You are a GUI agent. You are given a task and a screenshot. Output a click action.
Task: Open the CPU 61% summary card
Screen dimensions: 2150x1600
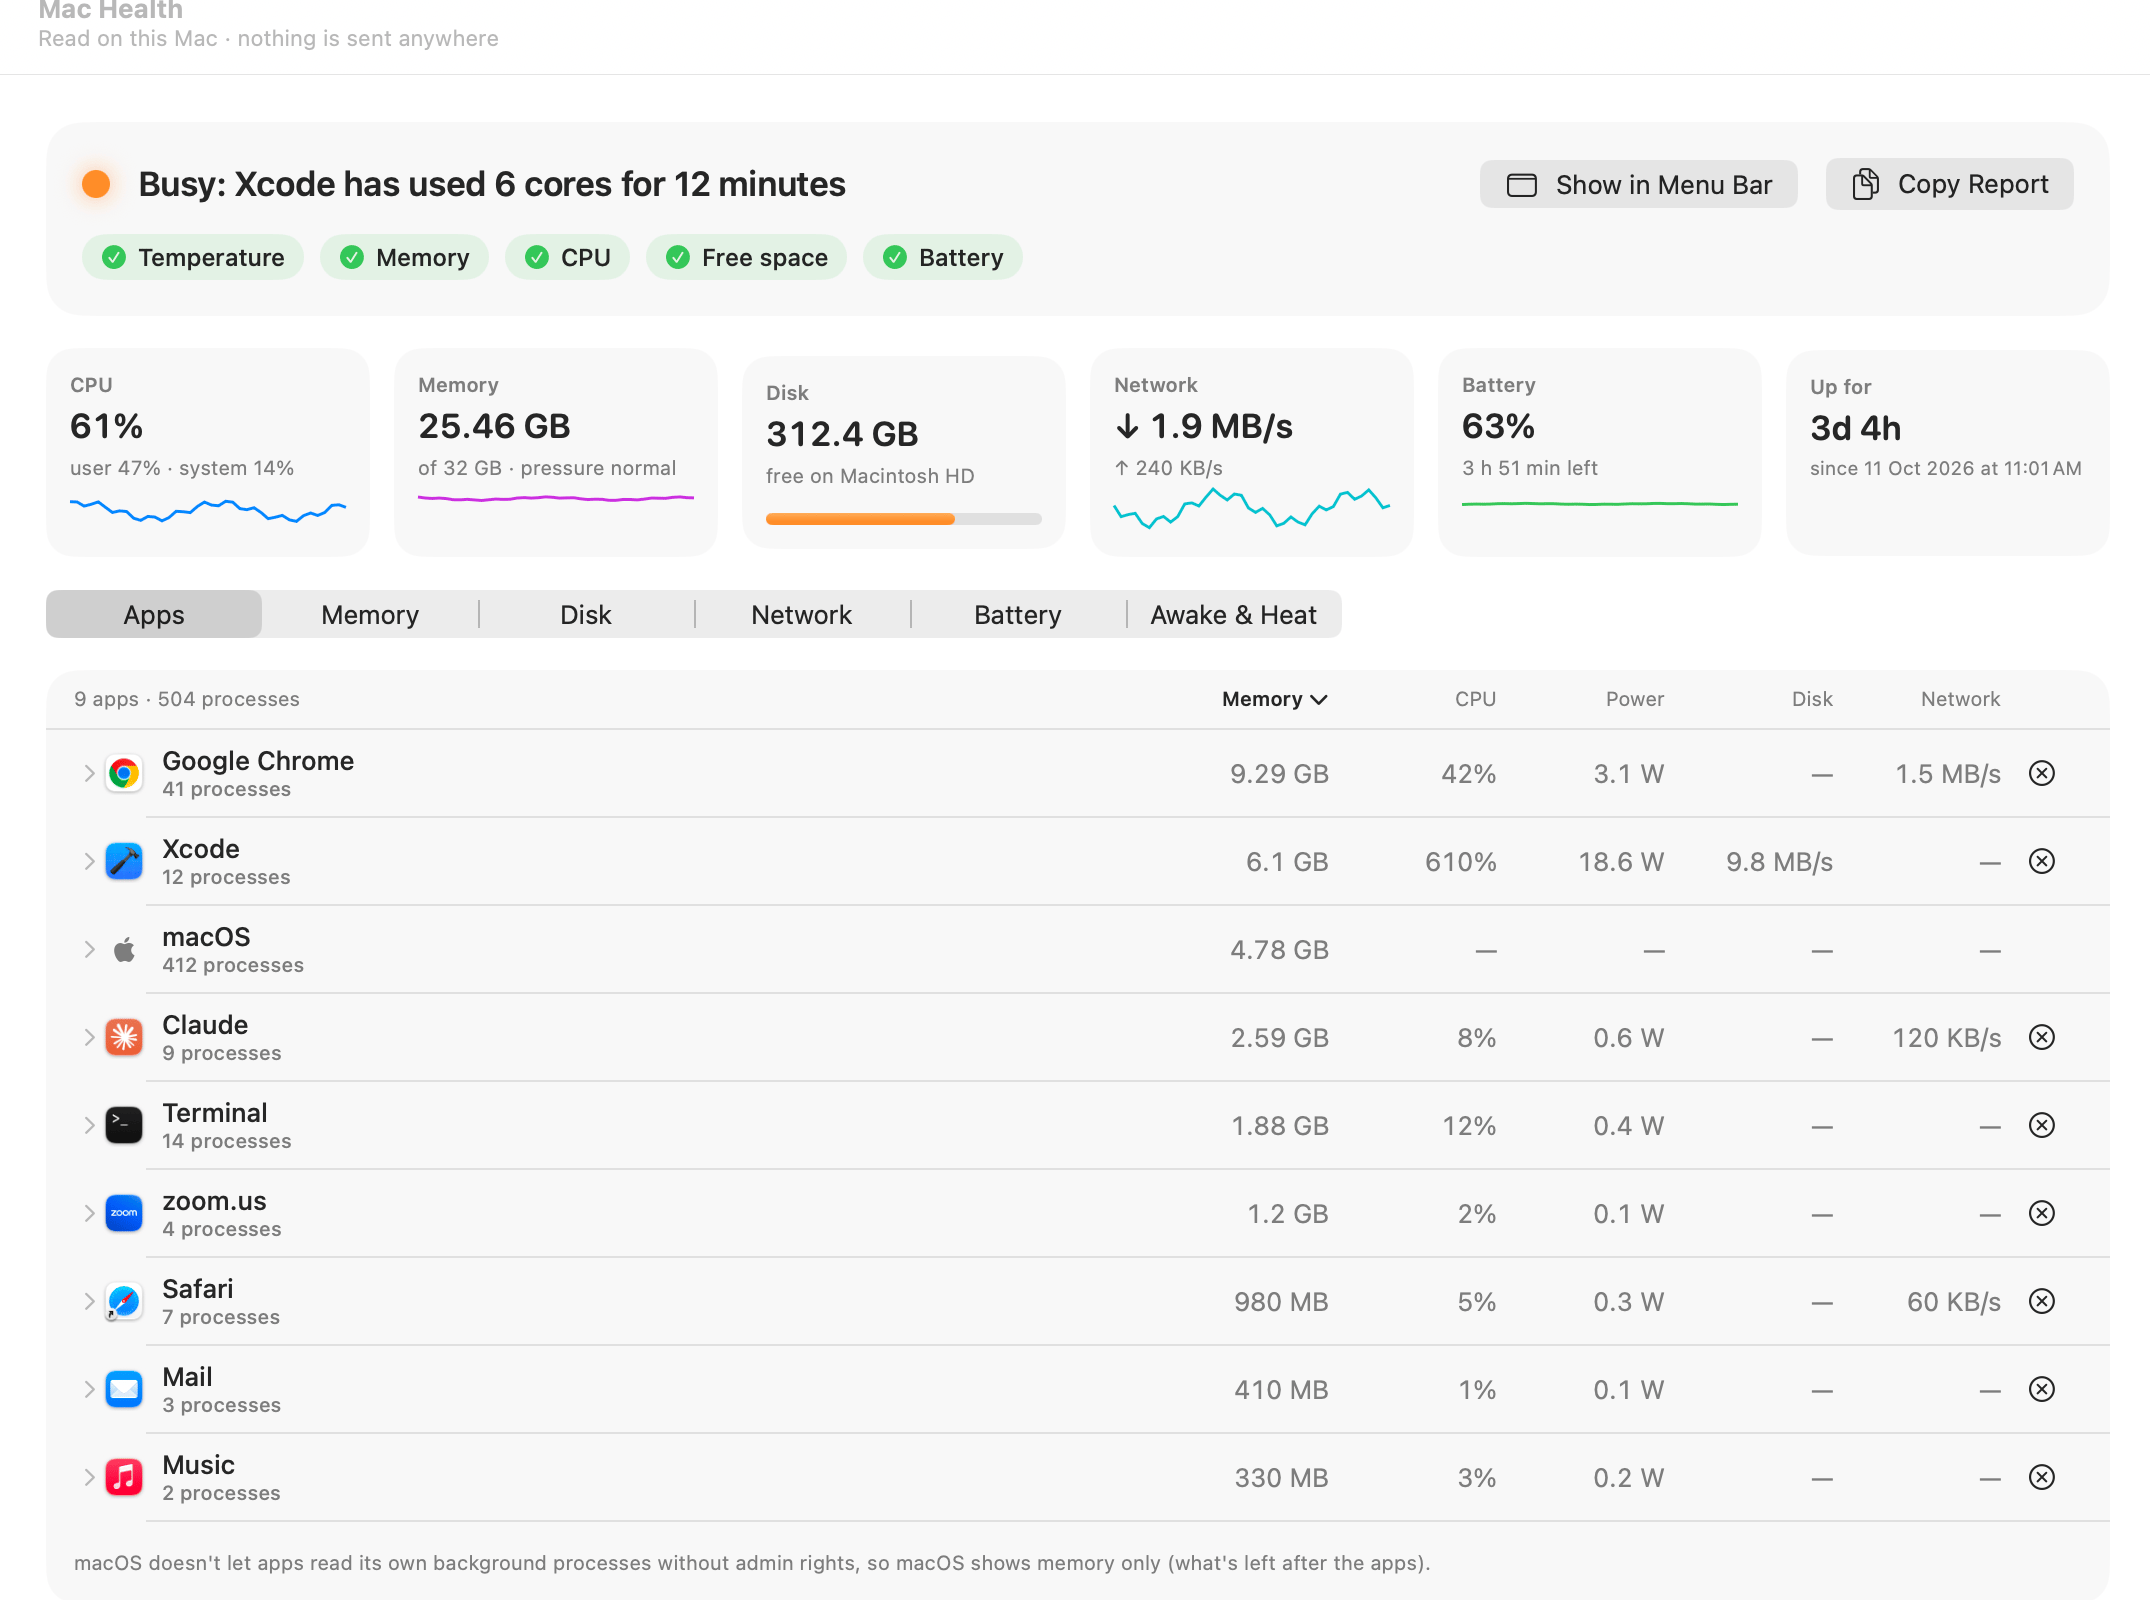click(208, 452)
